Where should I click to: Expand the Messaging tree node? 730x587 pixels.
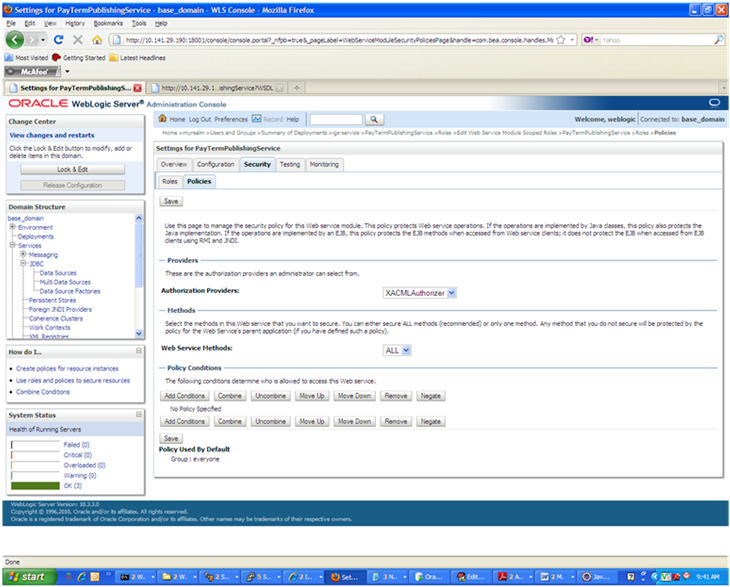[23, 255]
